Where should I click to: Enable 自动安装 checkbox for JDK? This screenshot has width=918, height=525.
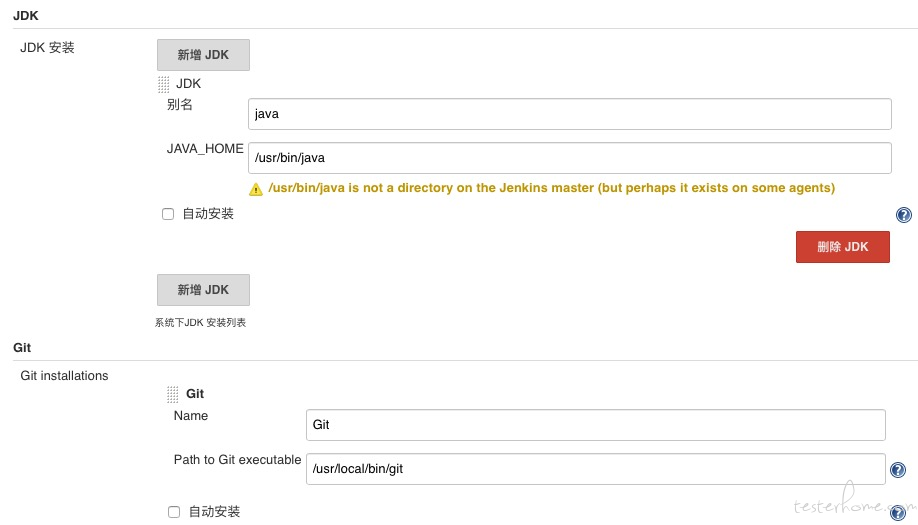pyautogui.click(x=168, y=214)
